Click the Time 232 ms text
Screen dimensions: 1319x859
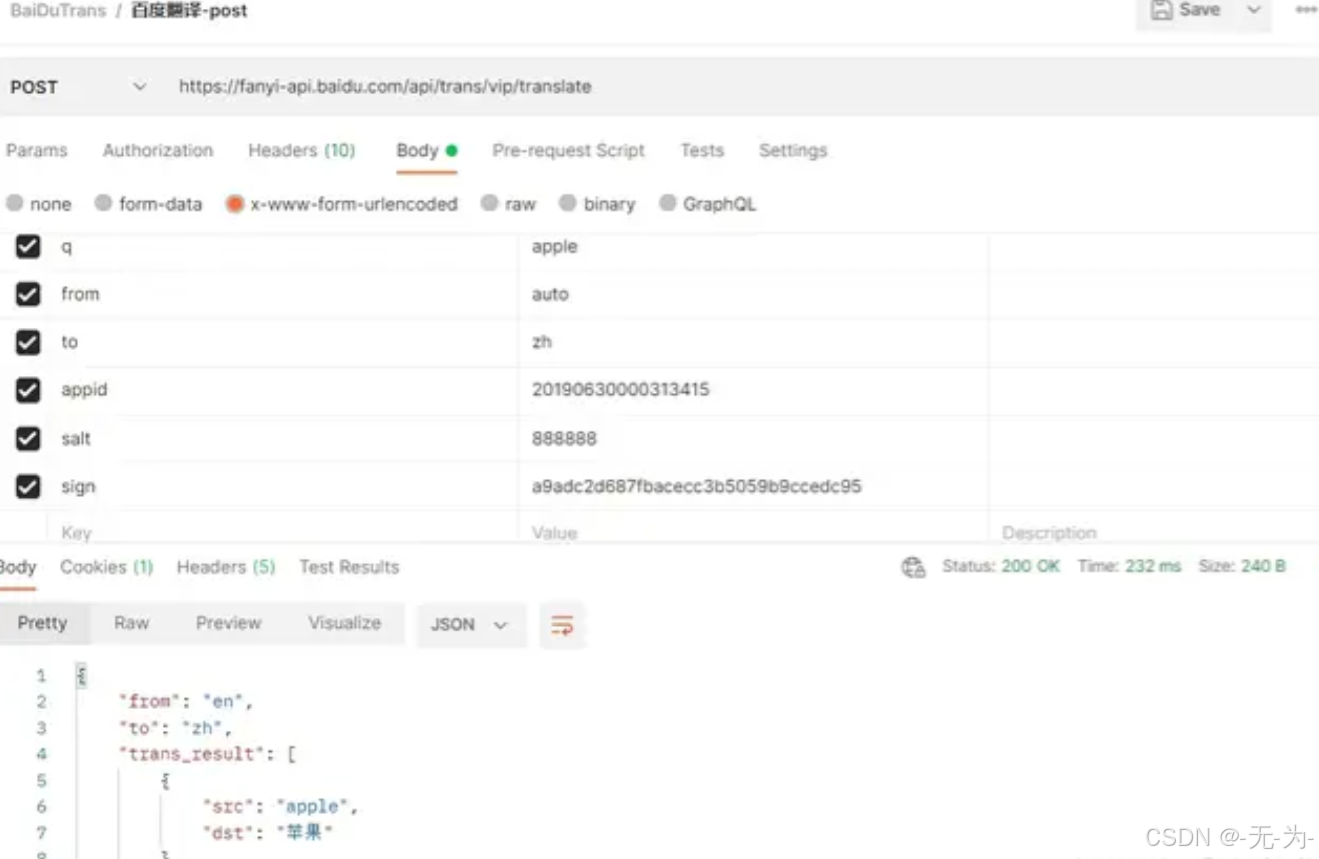pos(1129,566)
